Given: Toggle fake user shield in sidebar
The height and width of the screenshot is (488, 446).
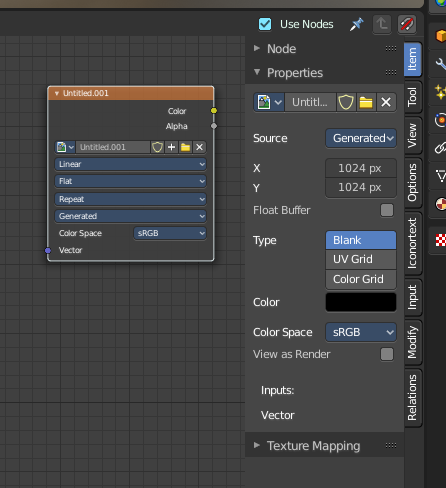Looking at the screenshot, I should coord(346,102).
